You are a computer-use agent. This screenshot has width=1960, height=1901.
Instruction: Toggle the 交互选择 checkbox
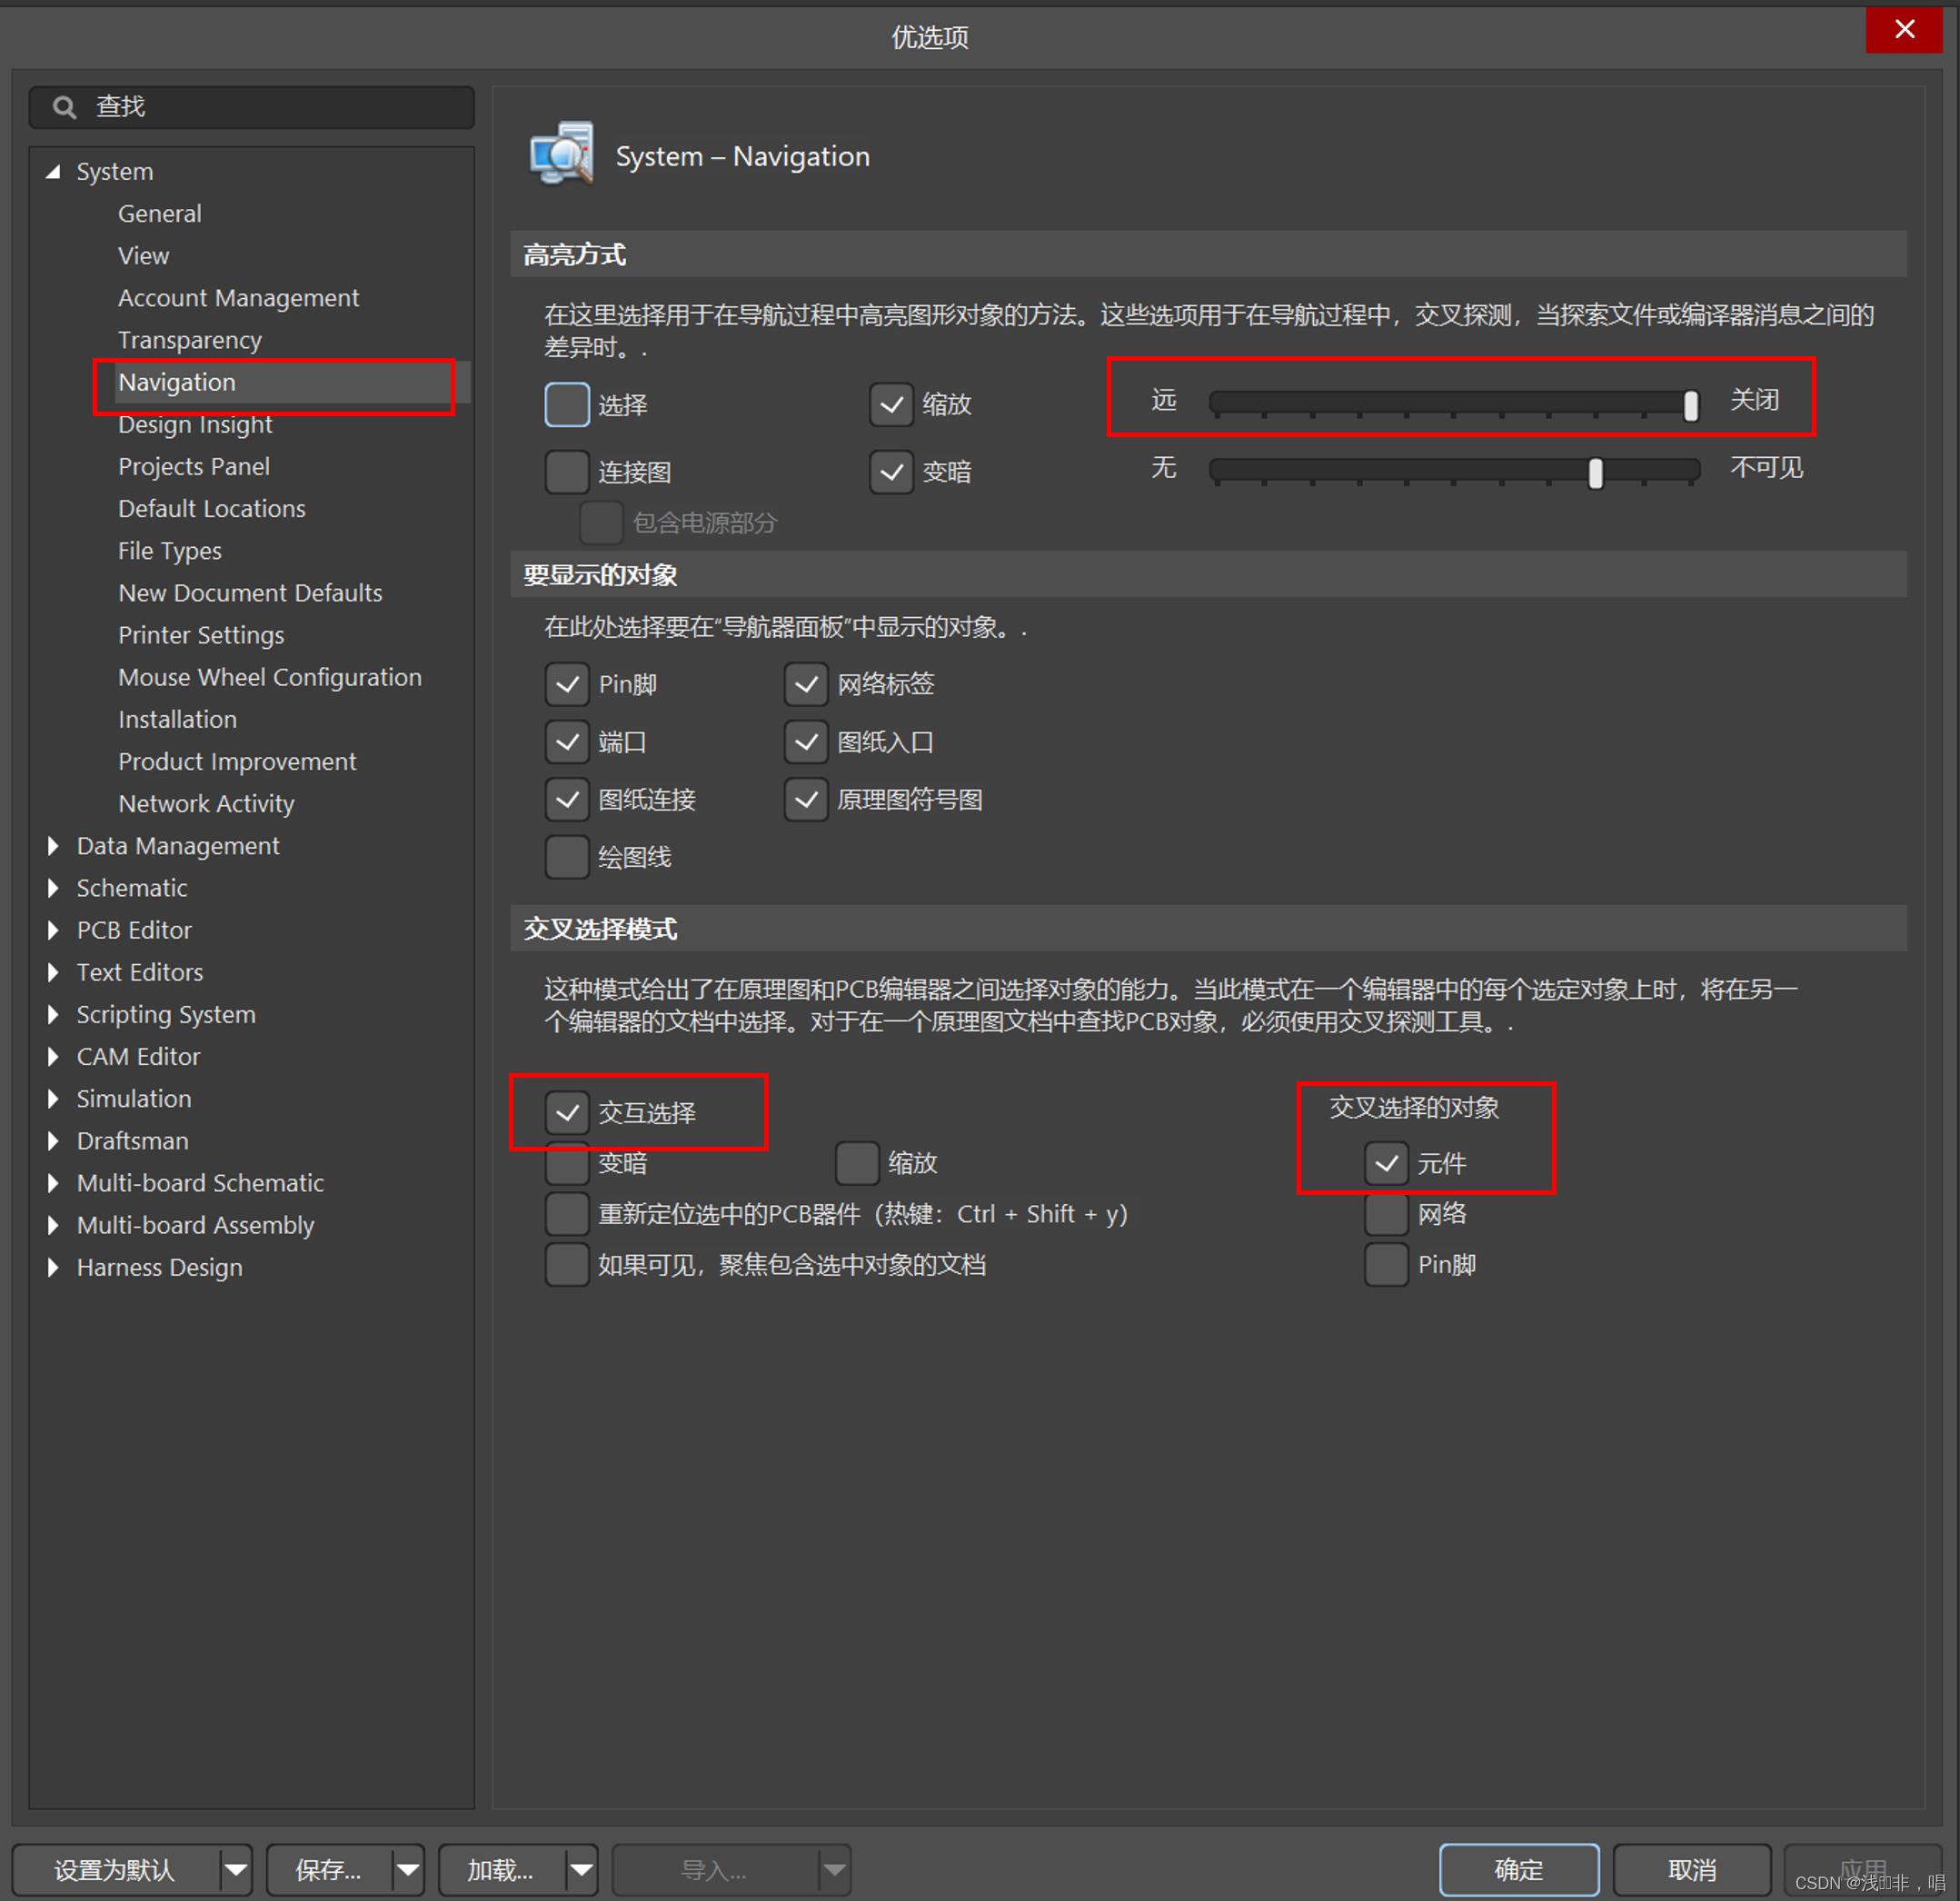click(x=567, y=1112)
